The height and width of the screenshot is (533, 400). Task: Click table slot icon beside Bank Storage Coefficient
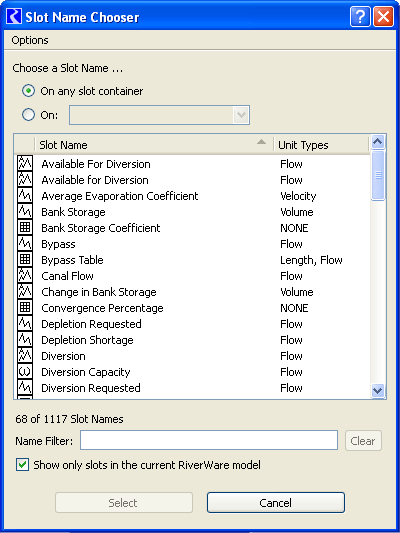click(x=25, y=228)
